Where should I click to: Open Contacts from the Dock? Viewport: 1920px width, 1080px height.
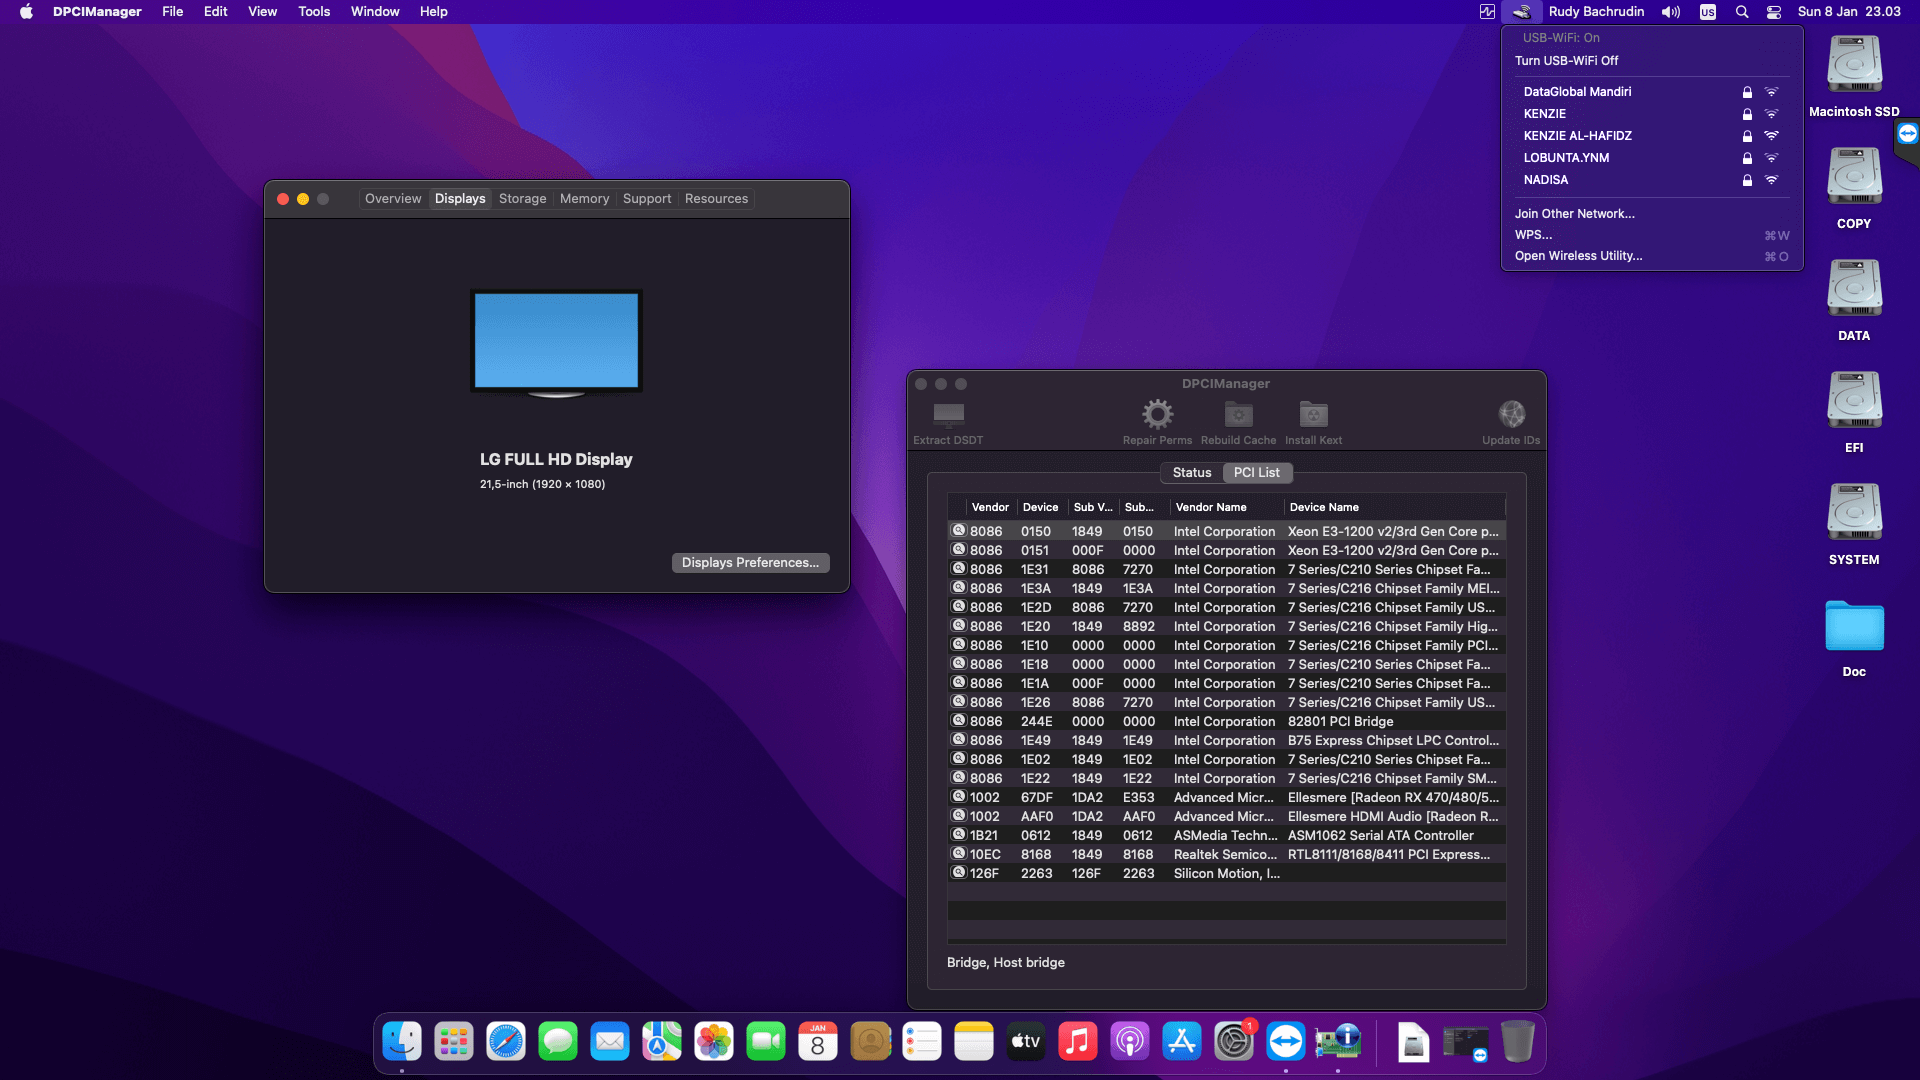[x=870, y=1042]
